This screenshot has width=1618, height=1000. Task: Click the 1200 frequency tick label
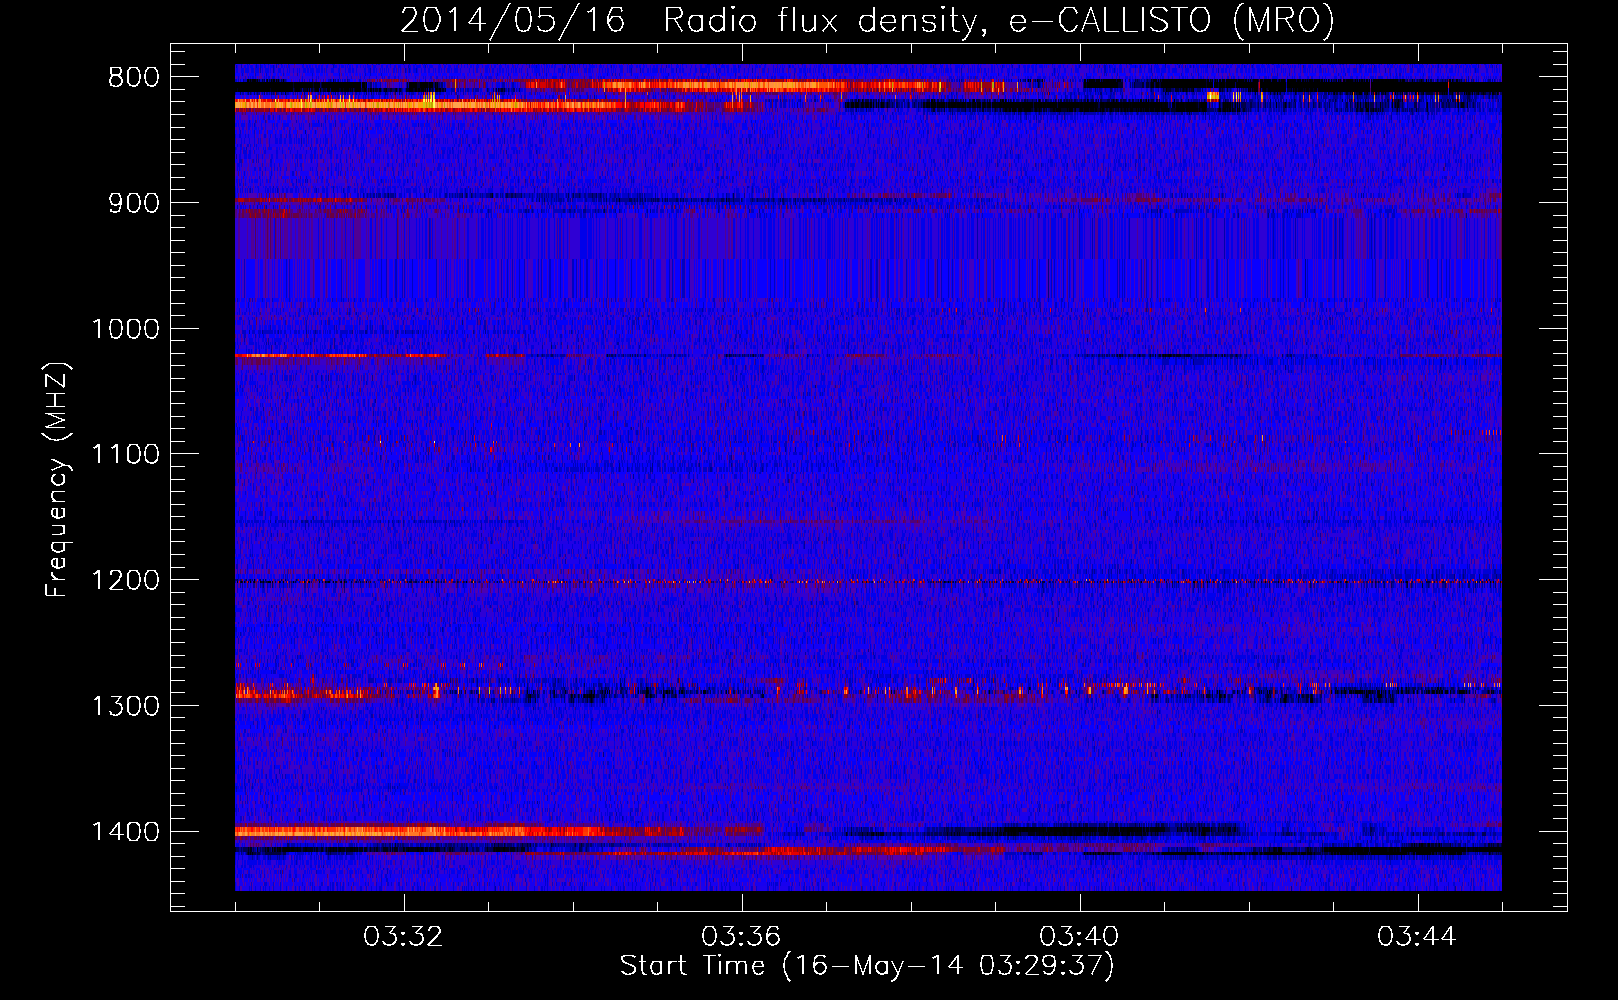tap(125, 581)
